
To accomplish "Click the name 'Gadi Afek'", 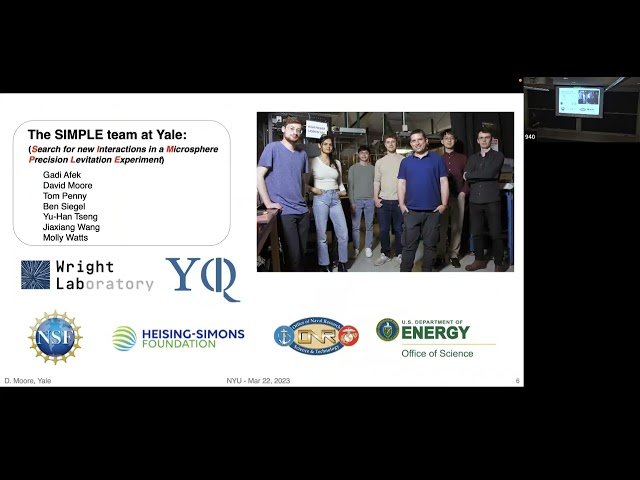I will (62, 175).
